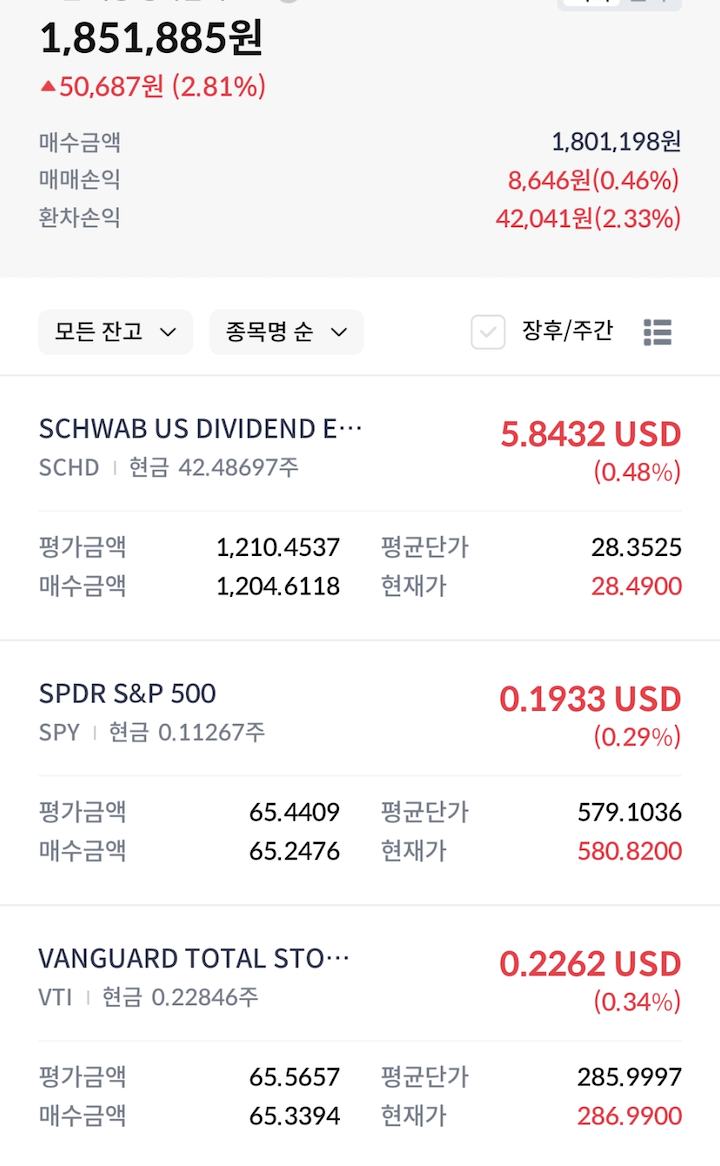Open SPDR S&P 500 holding

pos(127,694)
